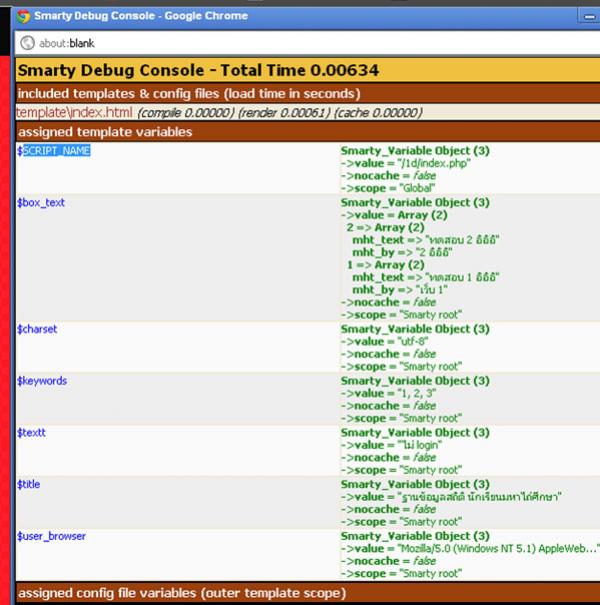The height and width of the screenshot is (605, 600).
Task: Click the render 0.00061 timing text
Action: [x=284, y=113]
